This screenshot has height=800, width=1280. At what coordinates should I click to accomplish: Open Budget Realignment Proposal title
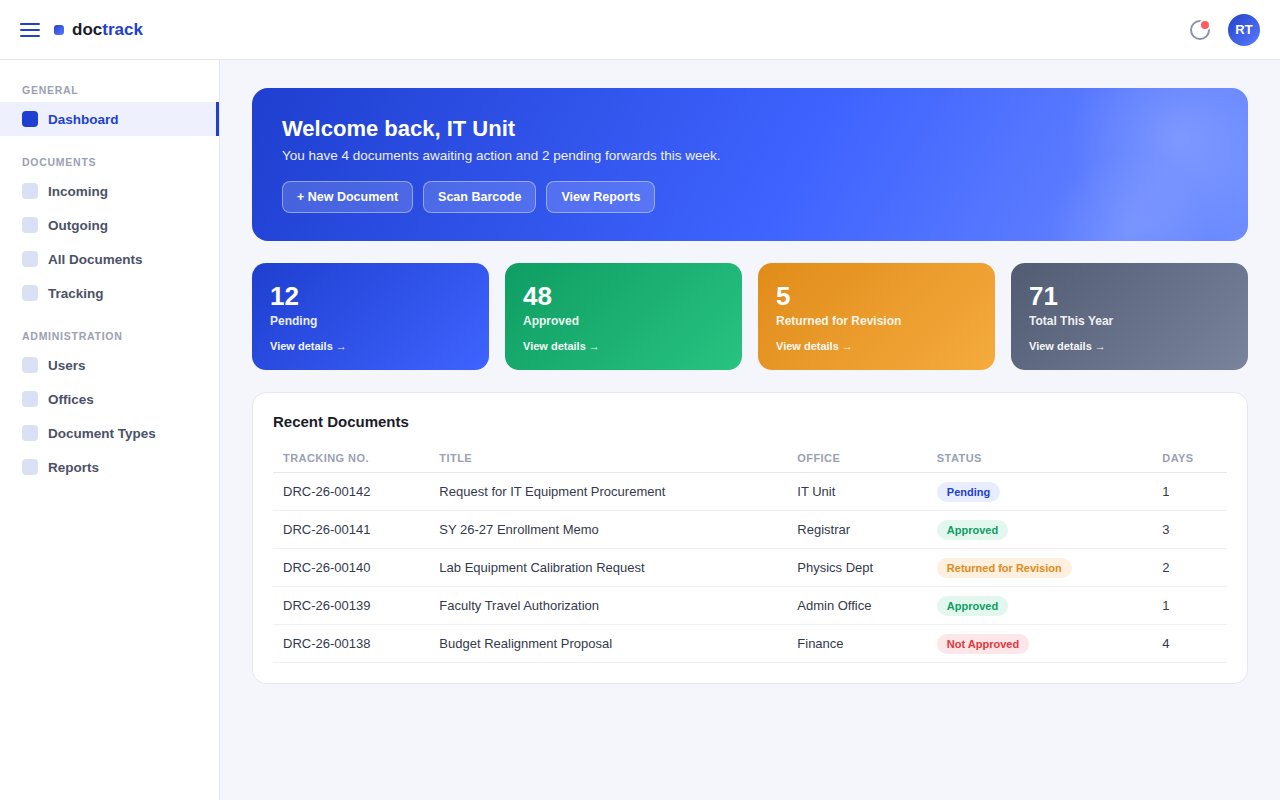pos(526,644)
